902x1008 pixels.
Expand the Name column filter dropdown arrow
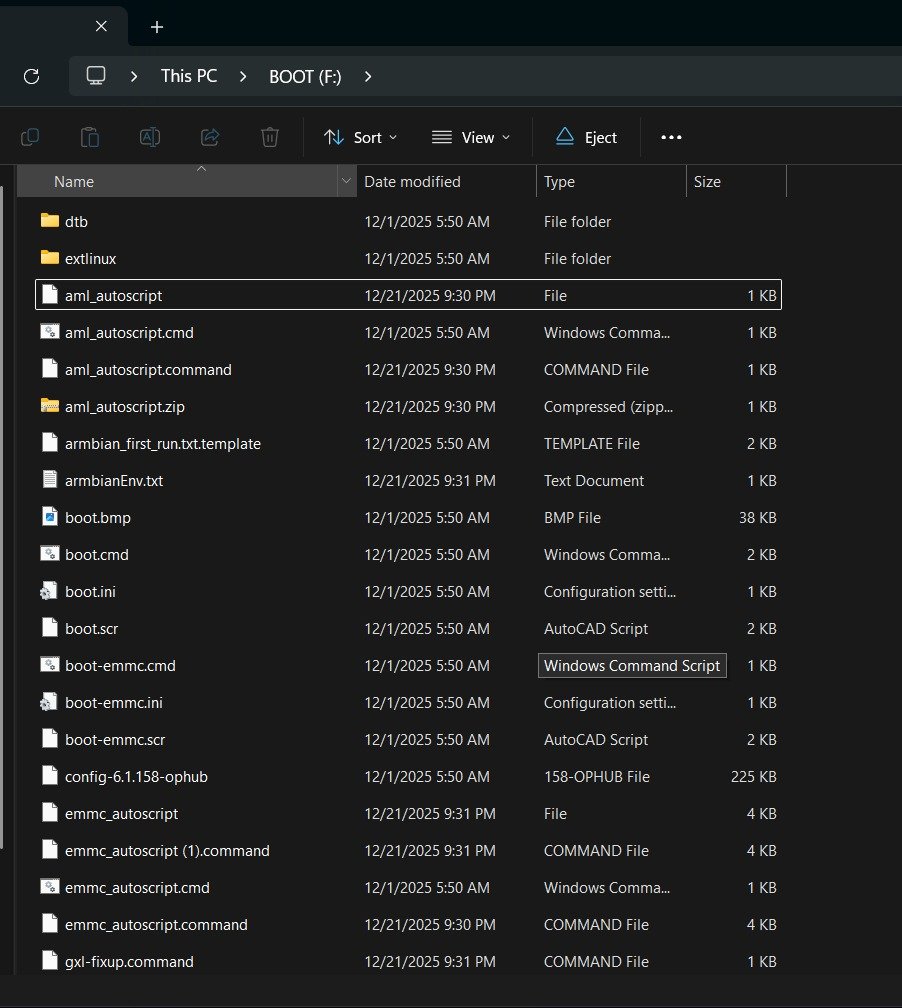(x=346, y=181)
